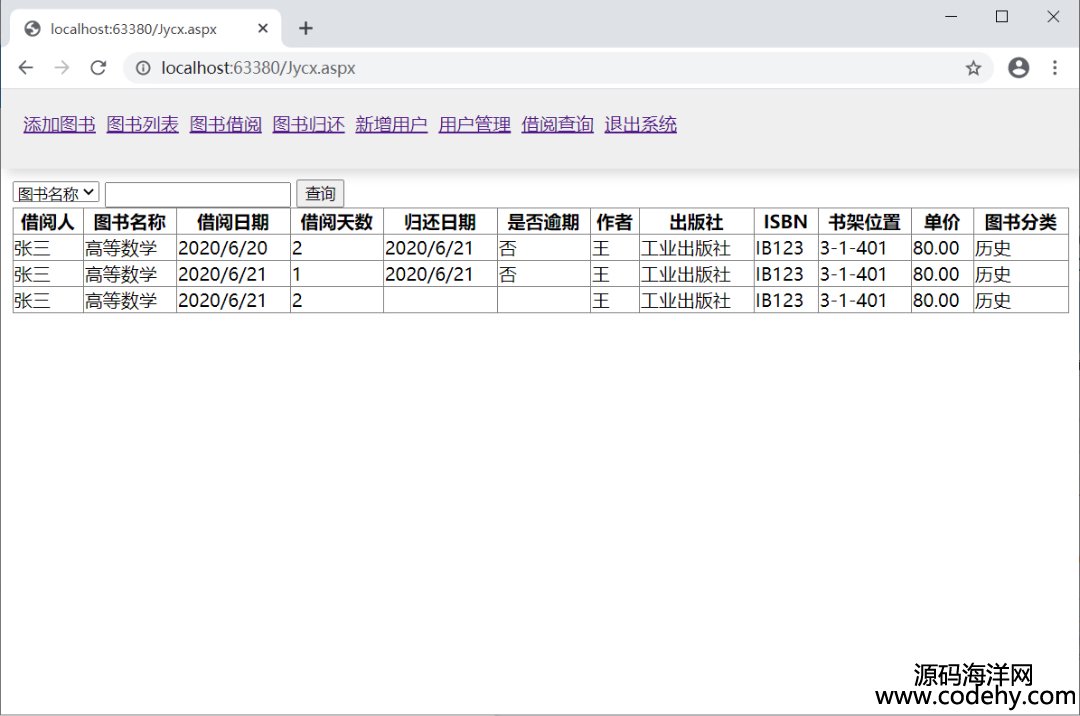This screenshot has width=1080, height=716.
Task: Open 用户管理 in the navigation
Action: pos(474,125)
